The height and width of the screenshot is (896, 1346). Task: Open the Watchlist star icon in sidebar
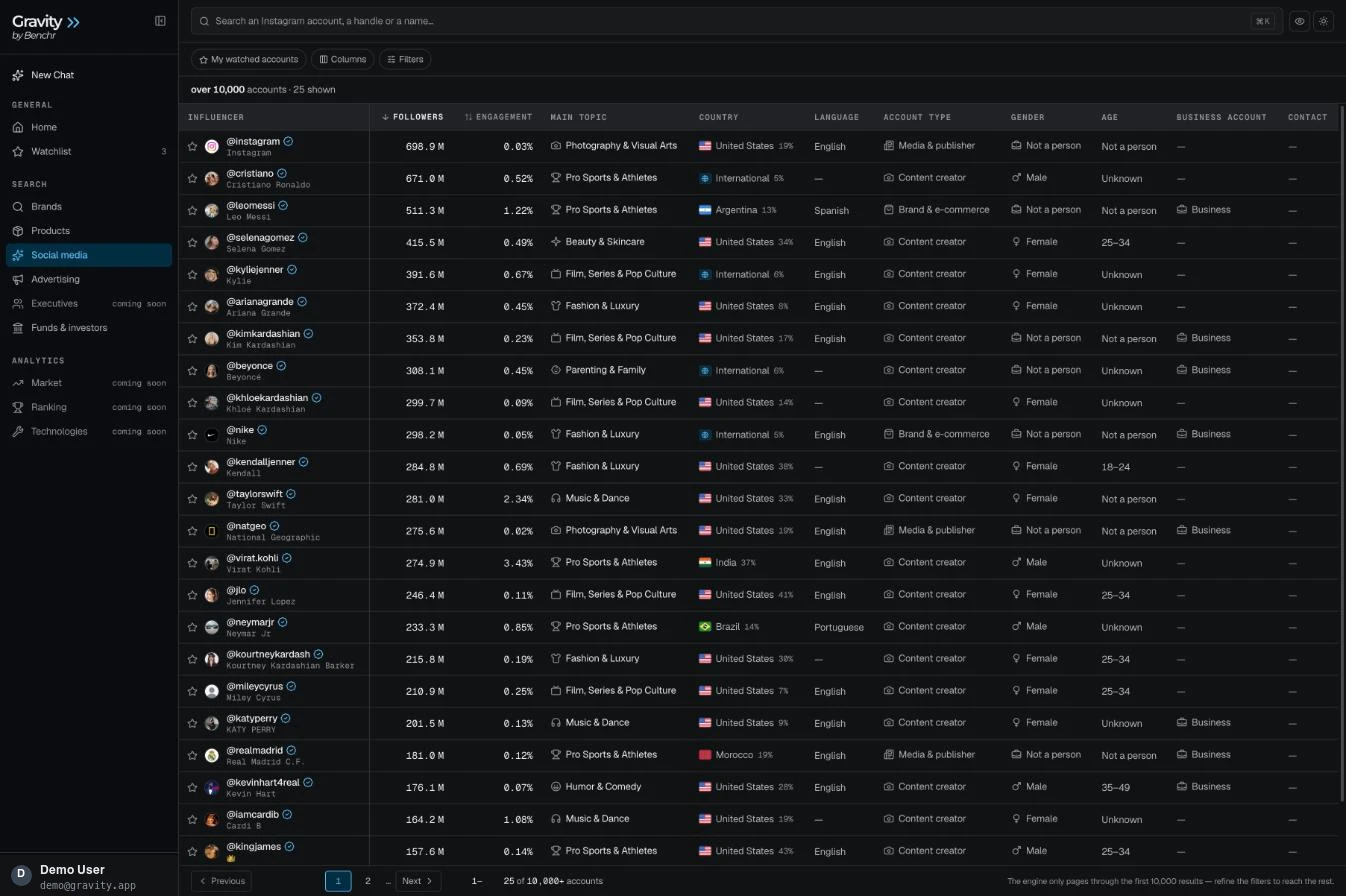coord(18,152)
